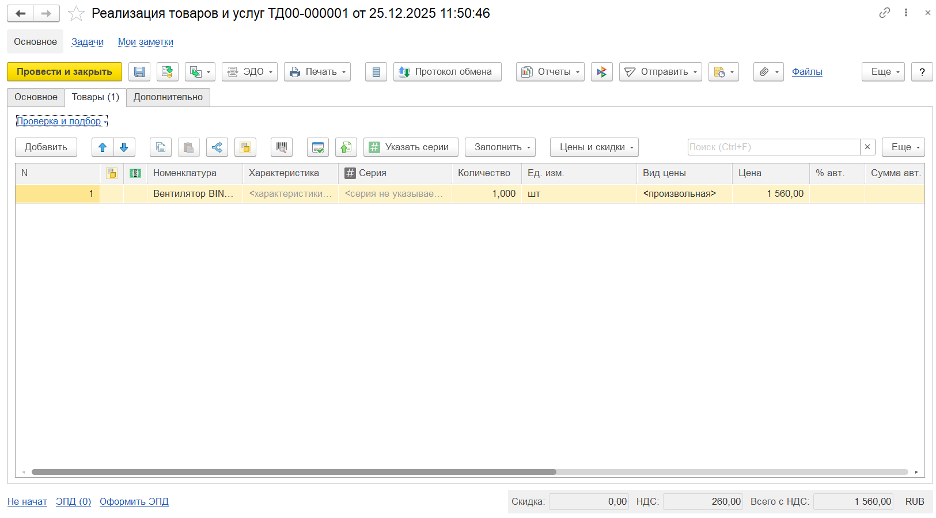This screenshot has height=518, width=936.
Task: Copy the document link via the chain icon
Action: 884,13
